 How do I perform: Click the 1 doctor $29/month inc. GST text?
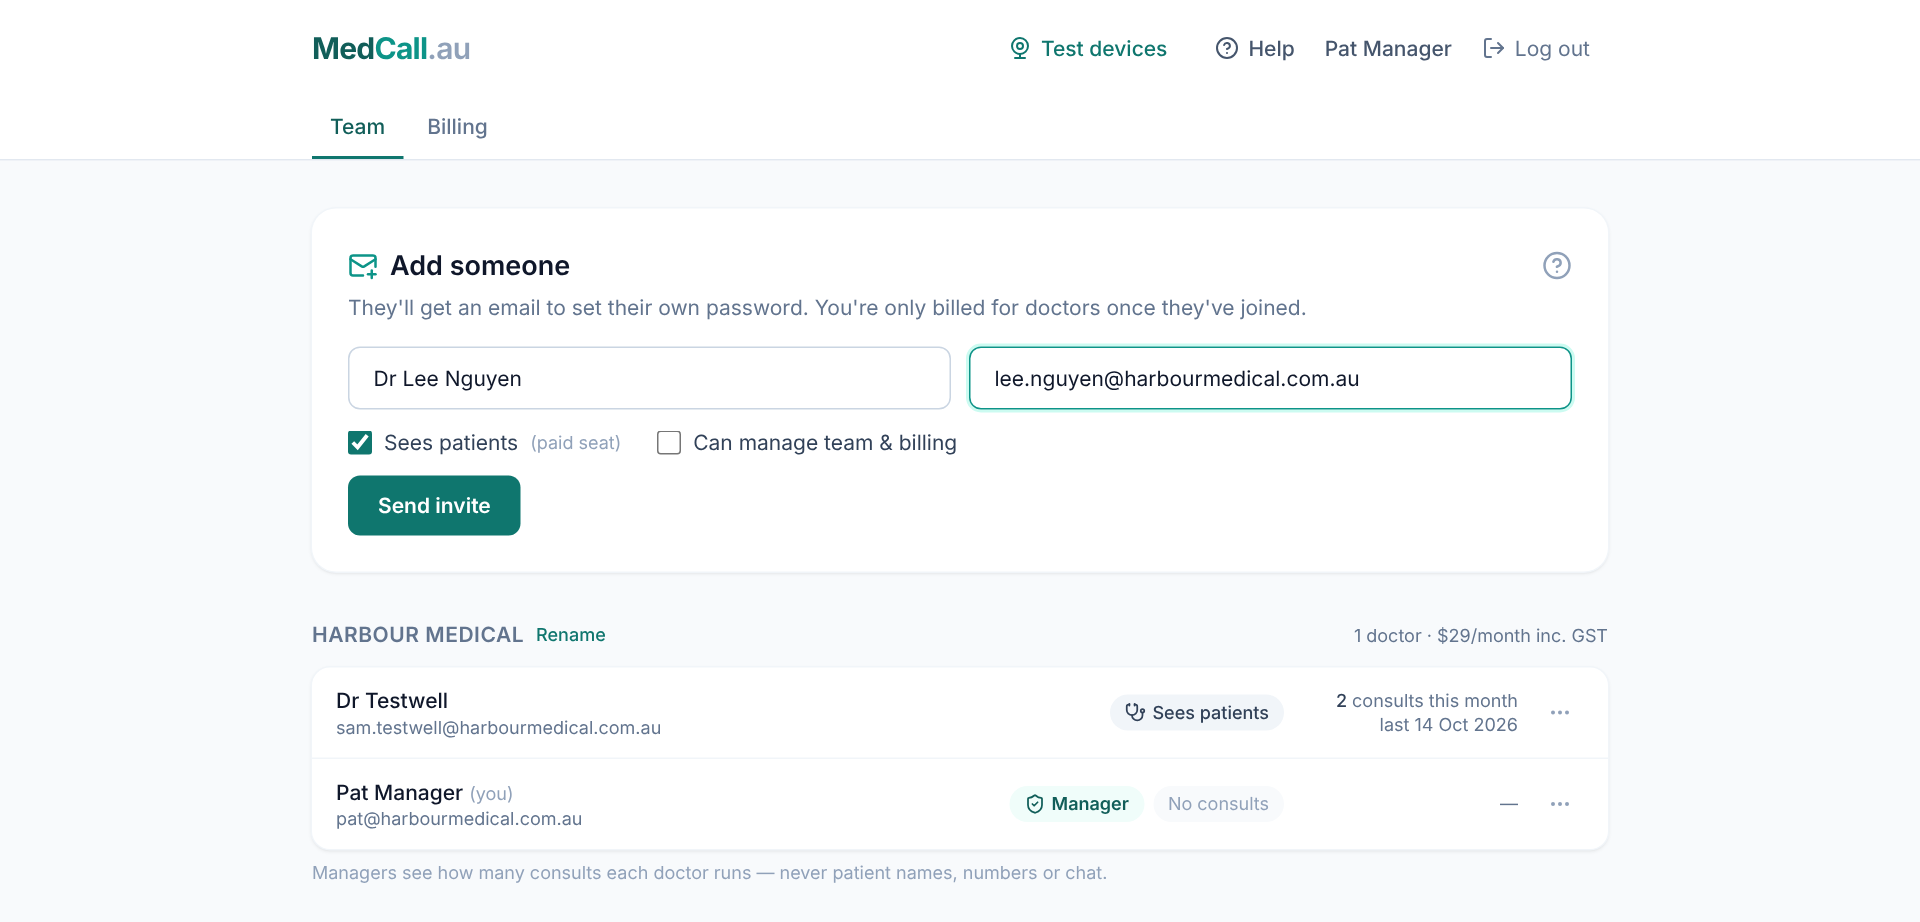1480,636
